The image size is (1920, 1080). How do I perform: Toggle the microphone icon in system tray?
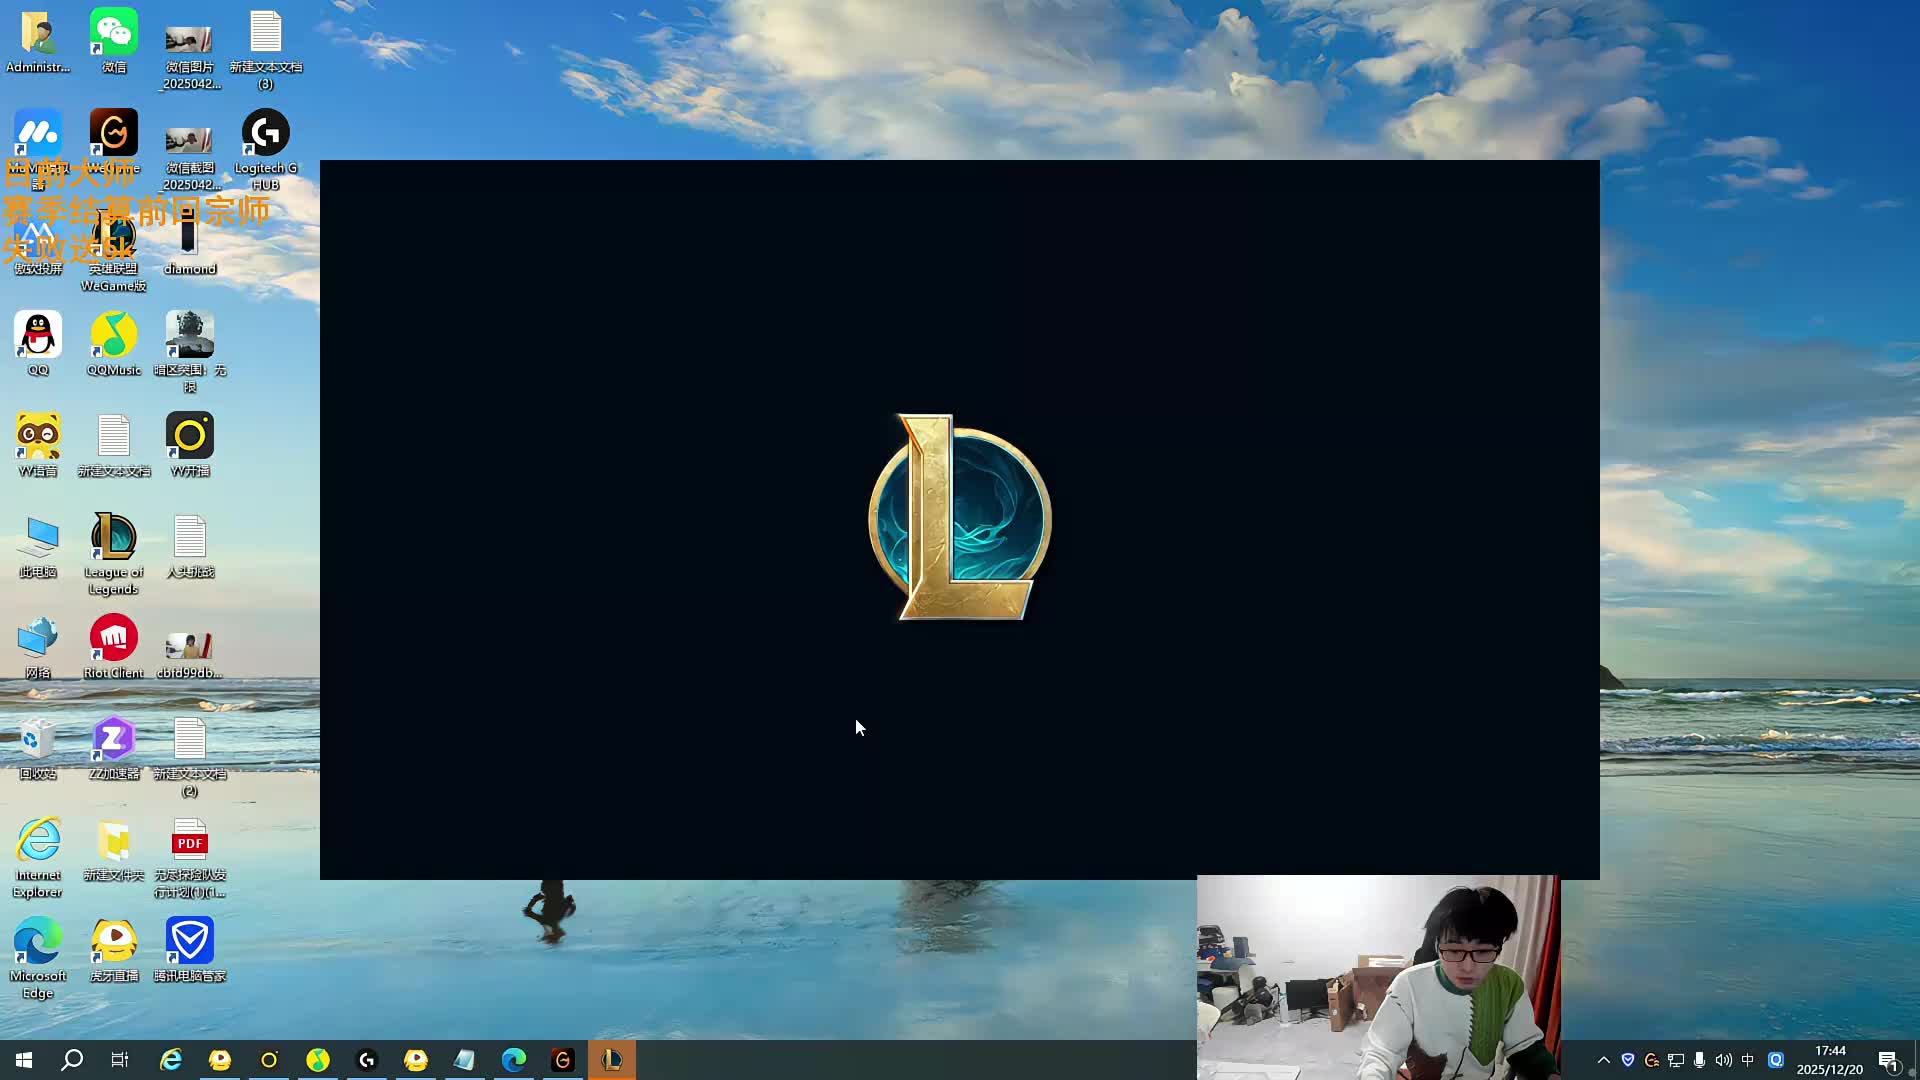point(1699,1060)
